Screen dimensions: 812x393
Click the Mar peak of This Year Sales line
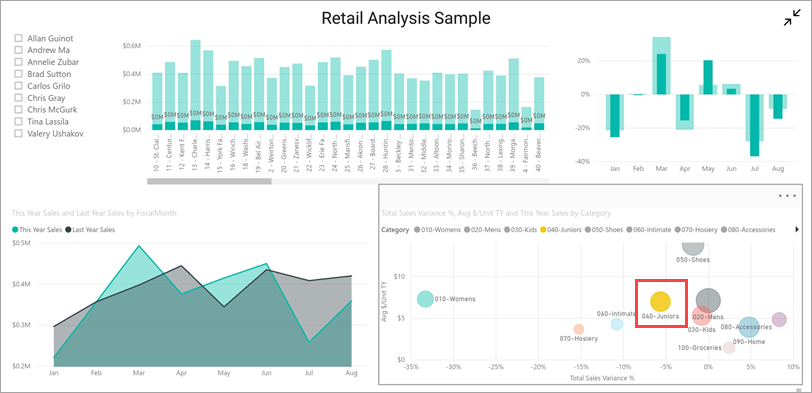point(138,246)
